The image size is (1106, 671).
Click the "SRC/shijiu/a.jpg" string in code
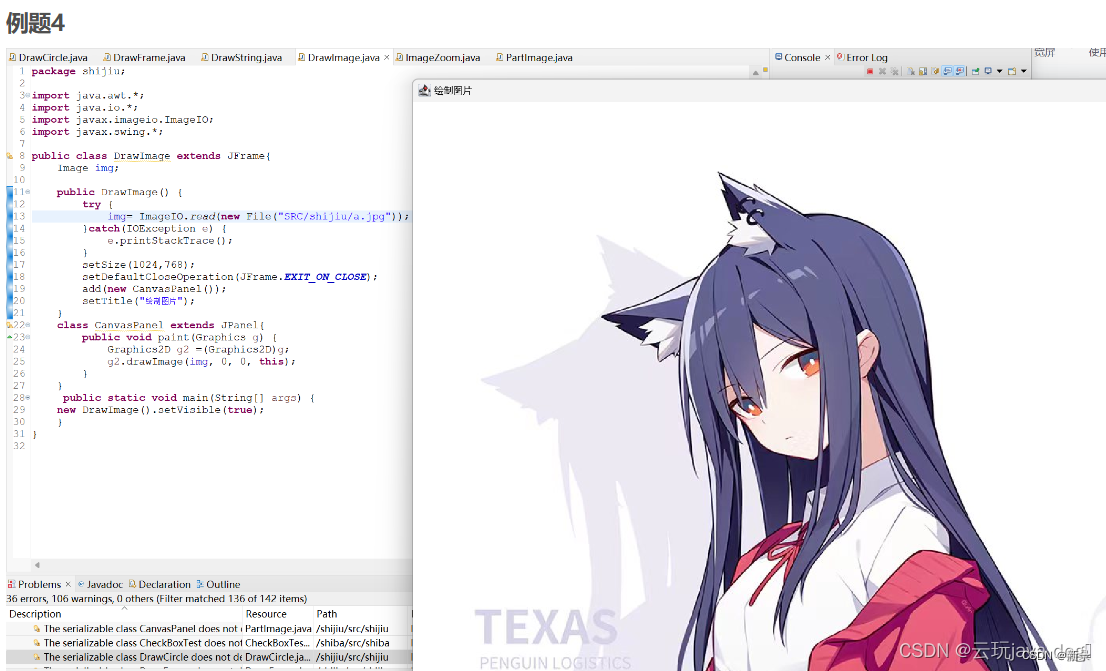(x=335, y=217)
